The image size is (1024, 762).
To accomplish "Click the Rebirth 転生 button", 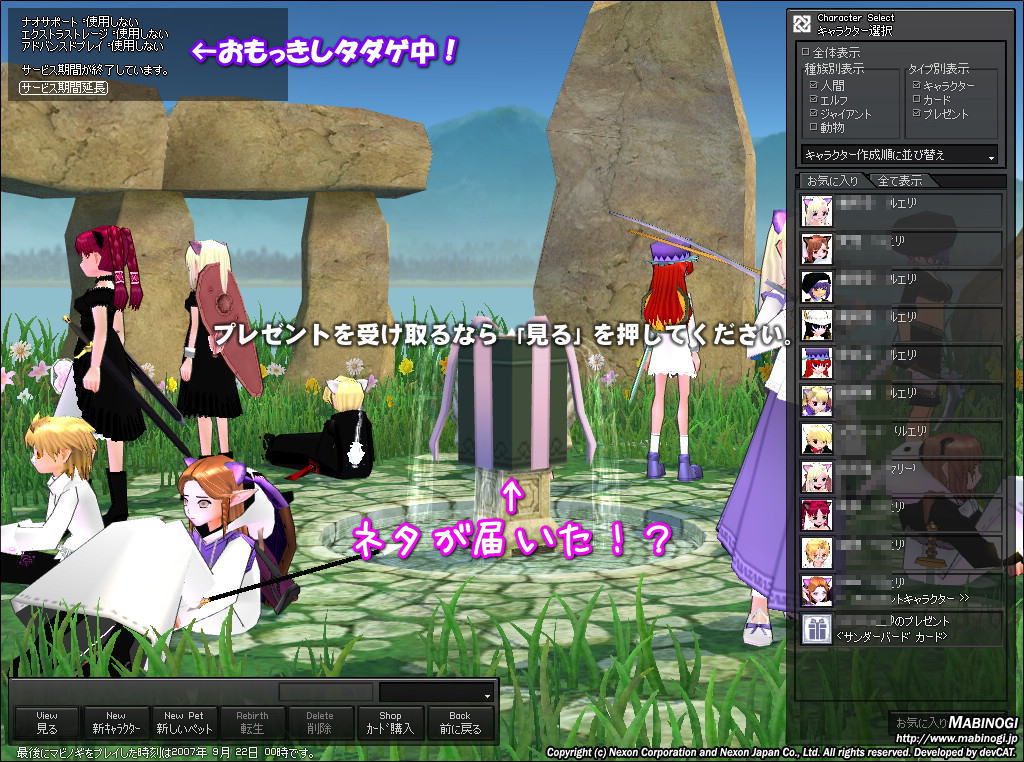I will pyautogui.click(x=253, y=723).
